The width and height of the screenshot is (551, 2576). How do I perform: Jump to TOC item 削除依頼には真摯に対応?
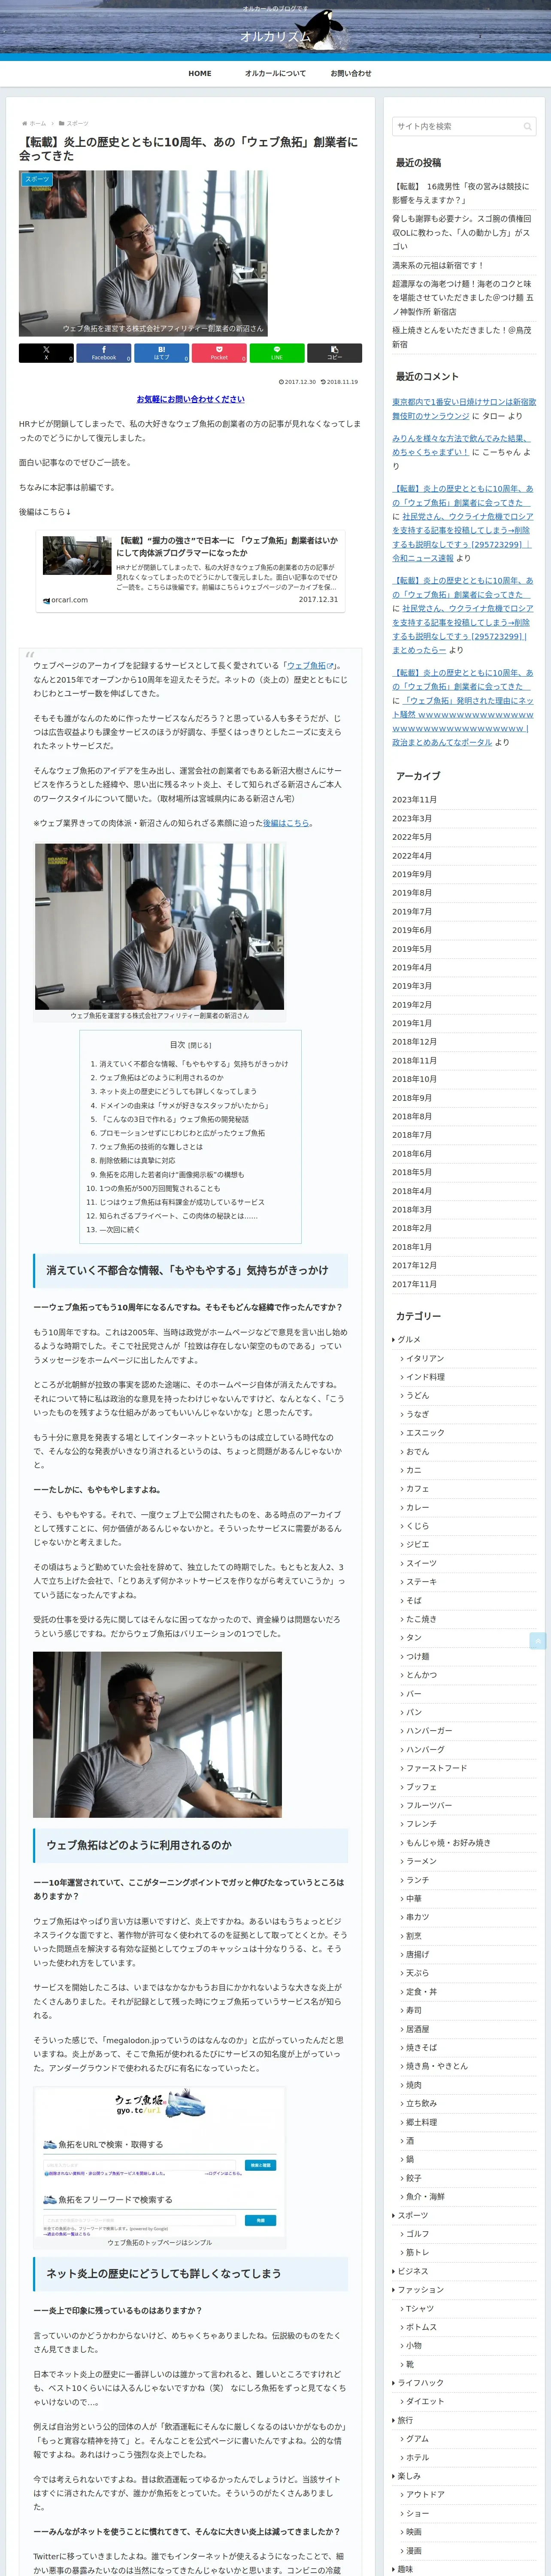tap(137, 1160)
